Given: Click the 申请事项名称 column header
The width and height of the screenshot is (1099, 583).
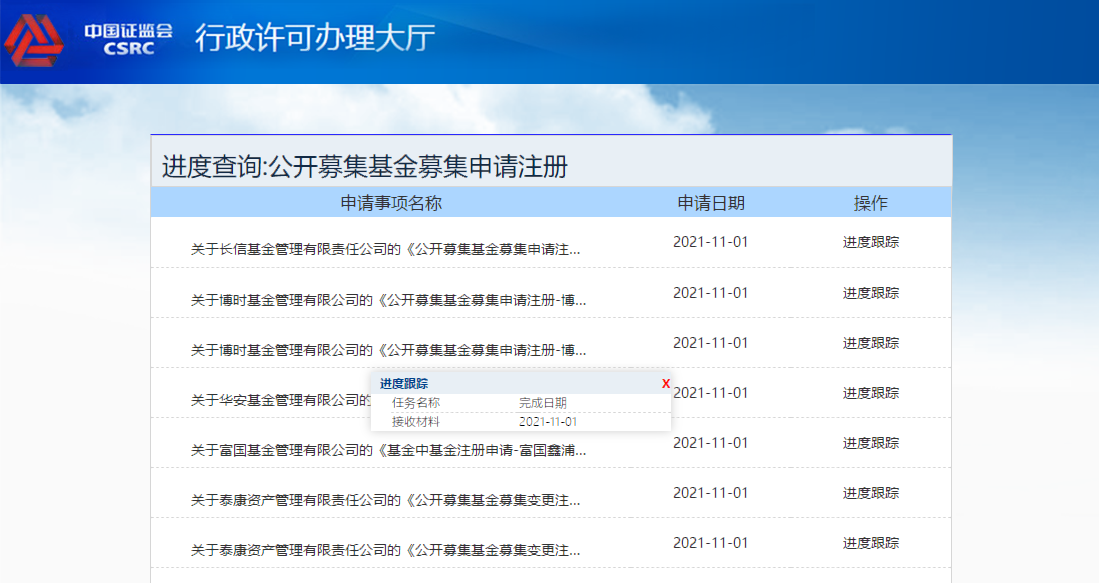Looking at the screenshot, I should point(391,203).
